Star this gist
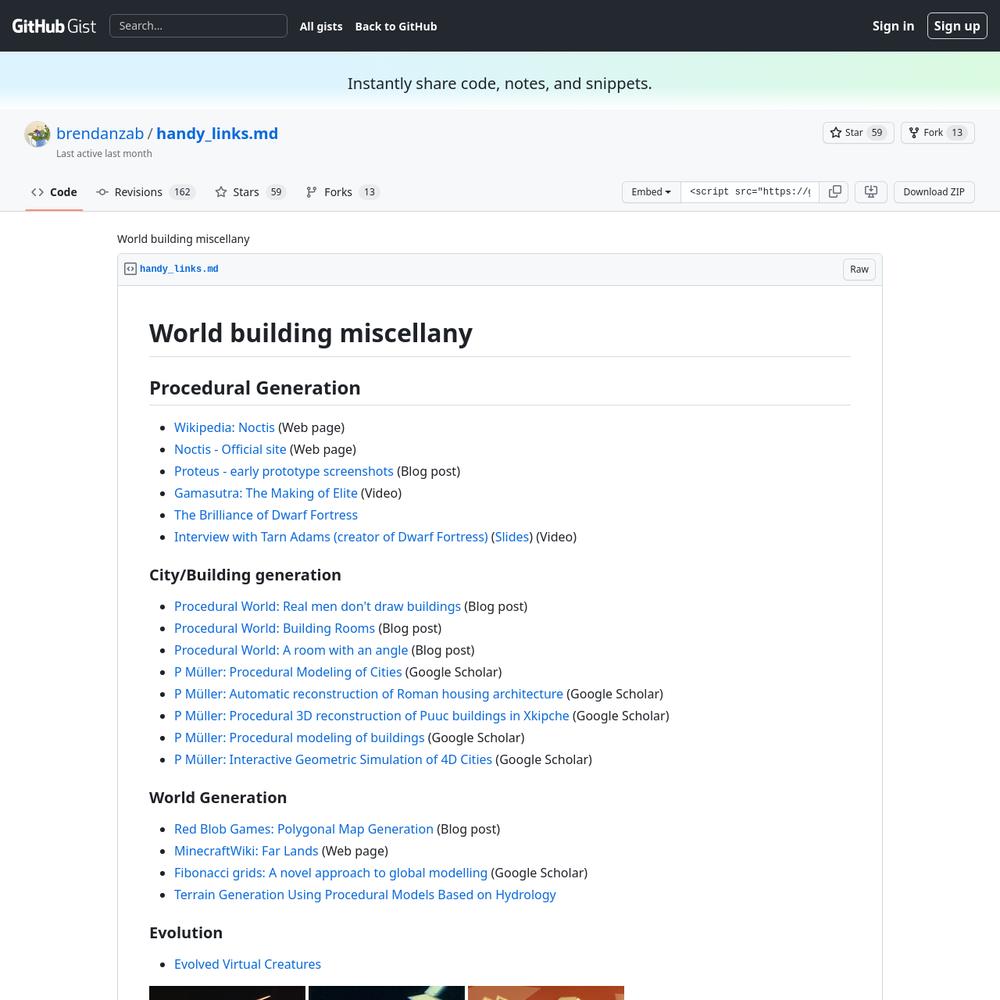Screen dimensions: 1000x1000 point(858,133)
